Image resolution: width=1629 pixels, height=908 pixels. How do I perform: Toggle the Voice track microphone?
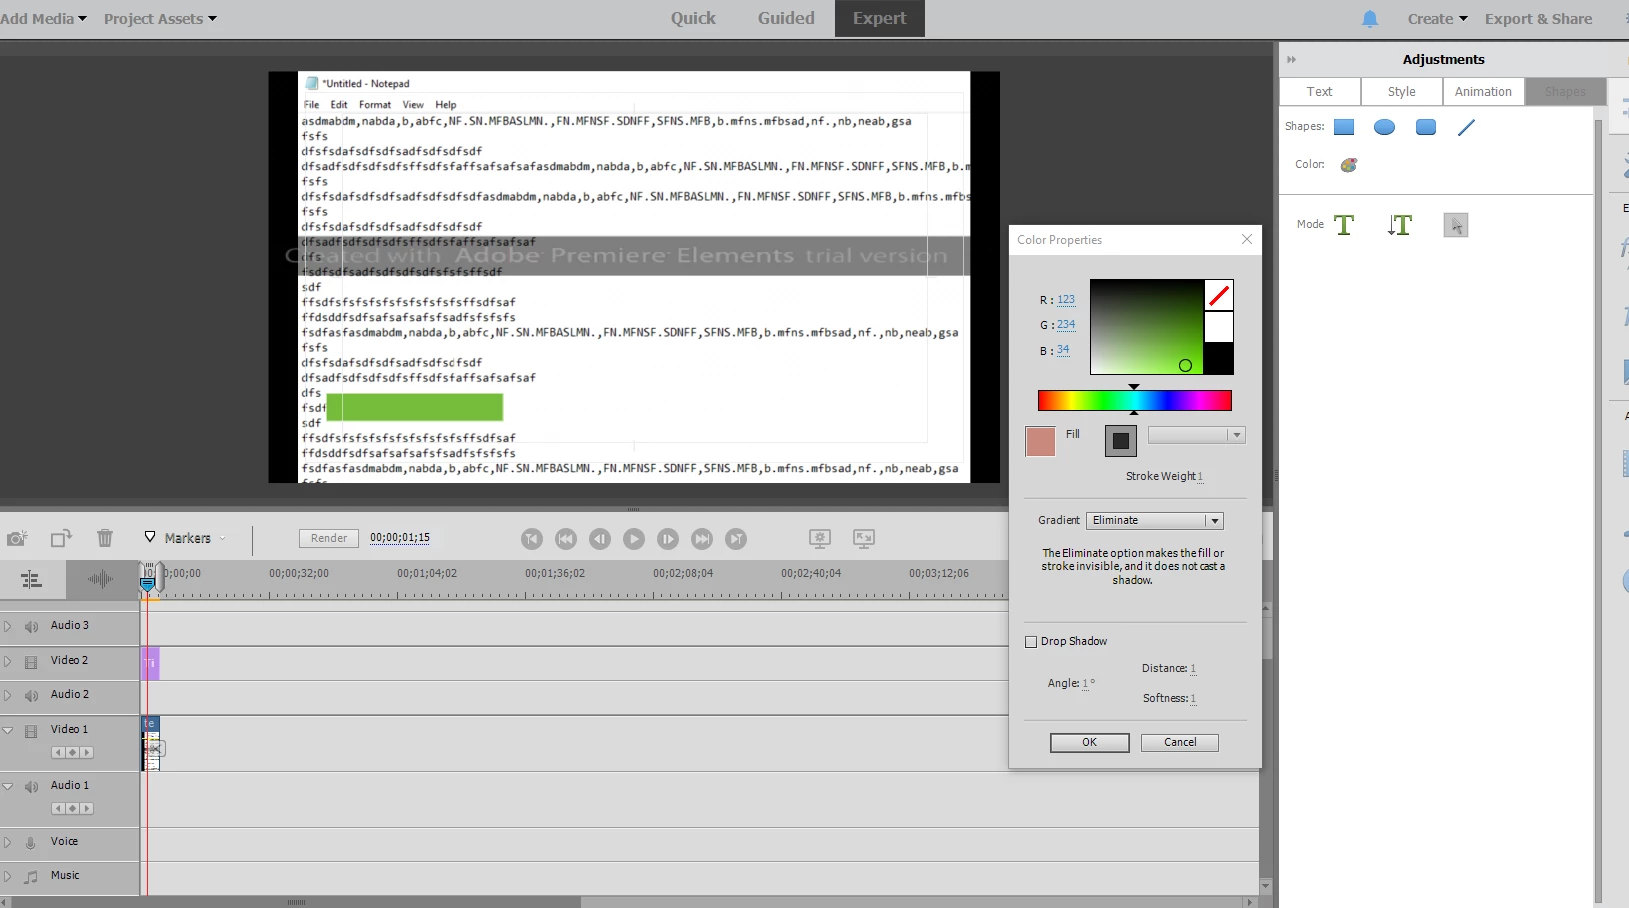(31, 843)
